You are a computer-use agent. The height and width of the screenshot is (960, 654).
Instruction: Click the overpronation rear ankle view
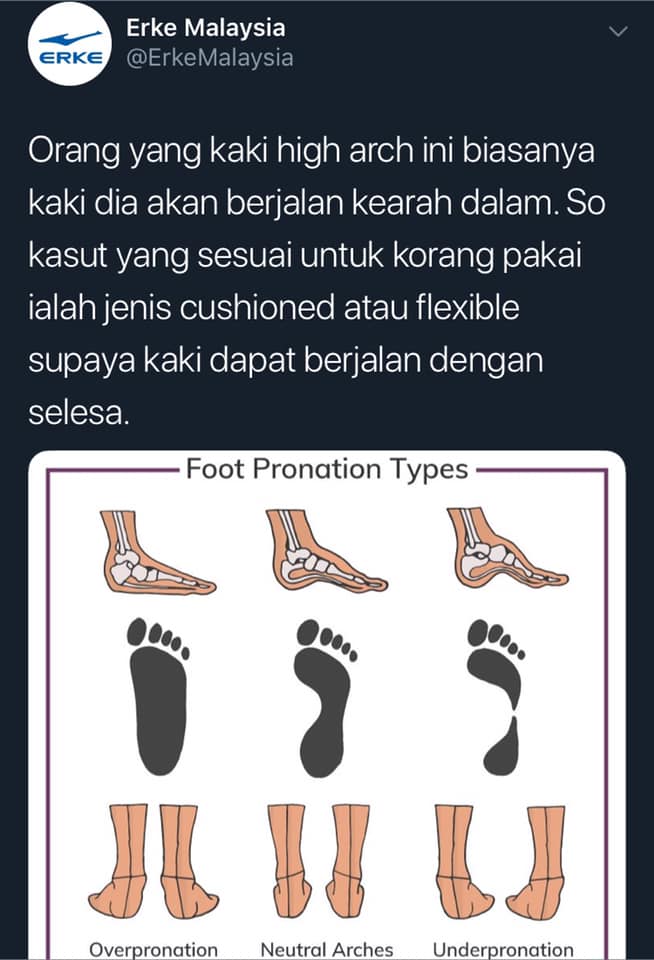coord(153,862)
